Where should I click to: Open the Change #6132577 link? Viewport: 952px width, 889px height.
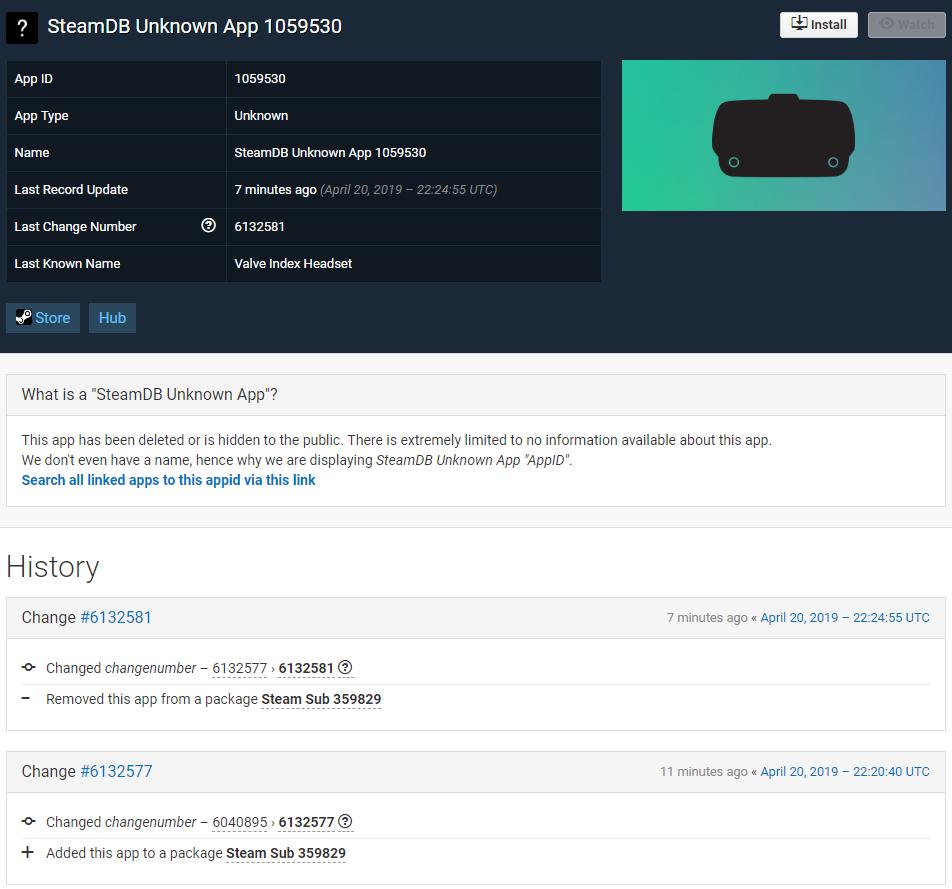[x=117, y=771]
